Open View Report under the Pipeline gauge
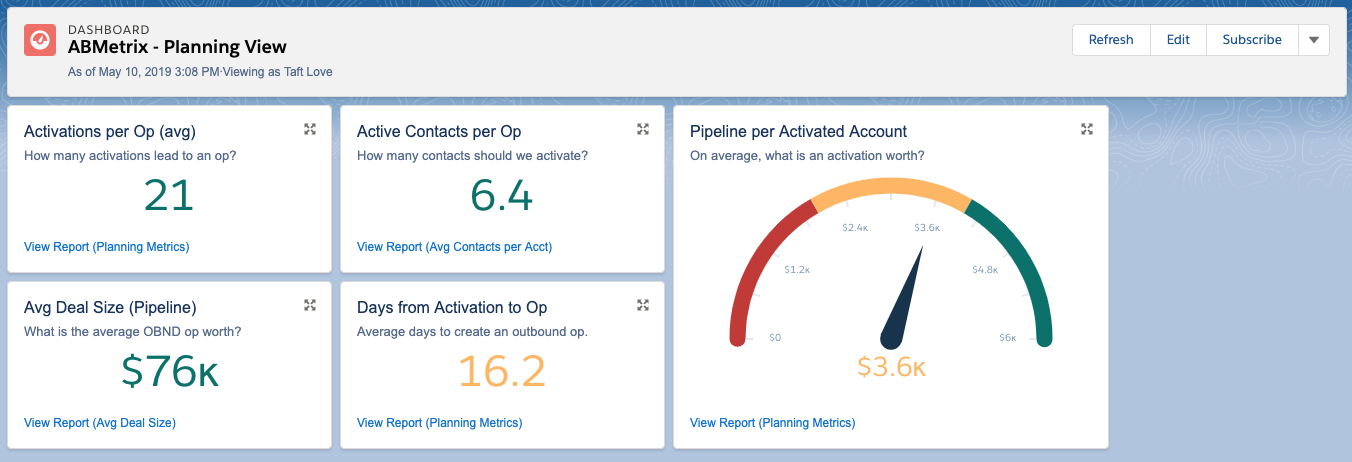Image resolution: width=1352 pixels, height=462 pixels. point(772,423)
